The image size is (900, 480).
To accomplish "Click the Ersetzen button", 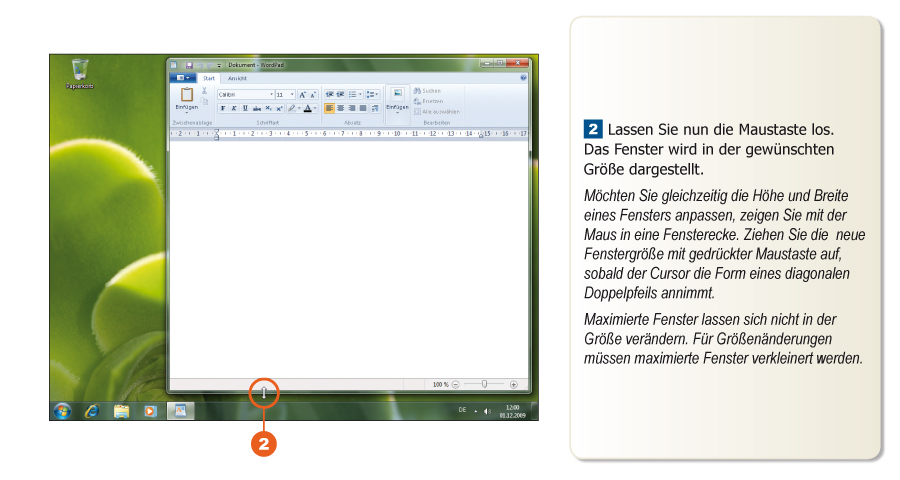I will (x=431, y=101).
